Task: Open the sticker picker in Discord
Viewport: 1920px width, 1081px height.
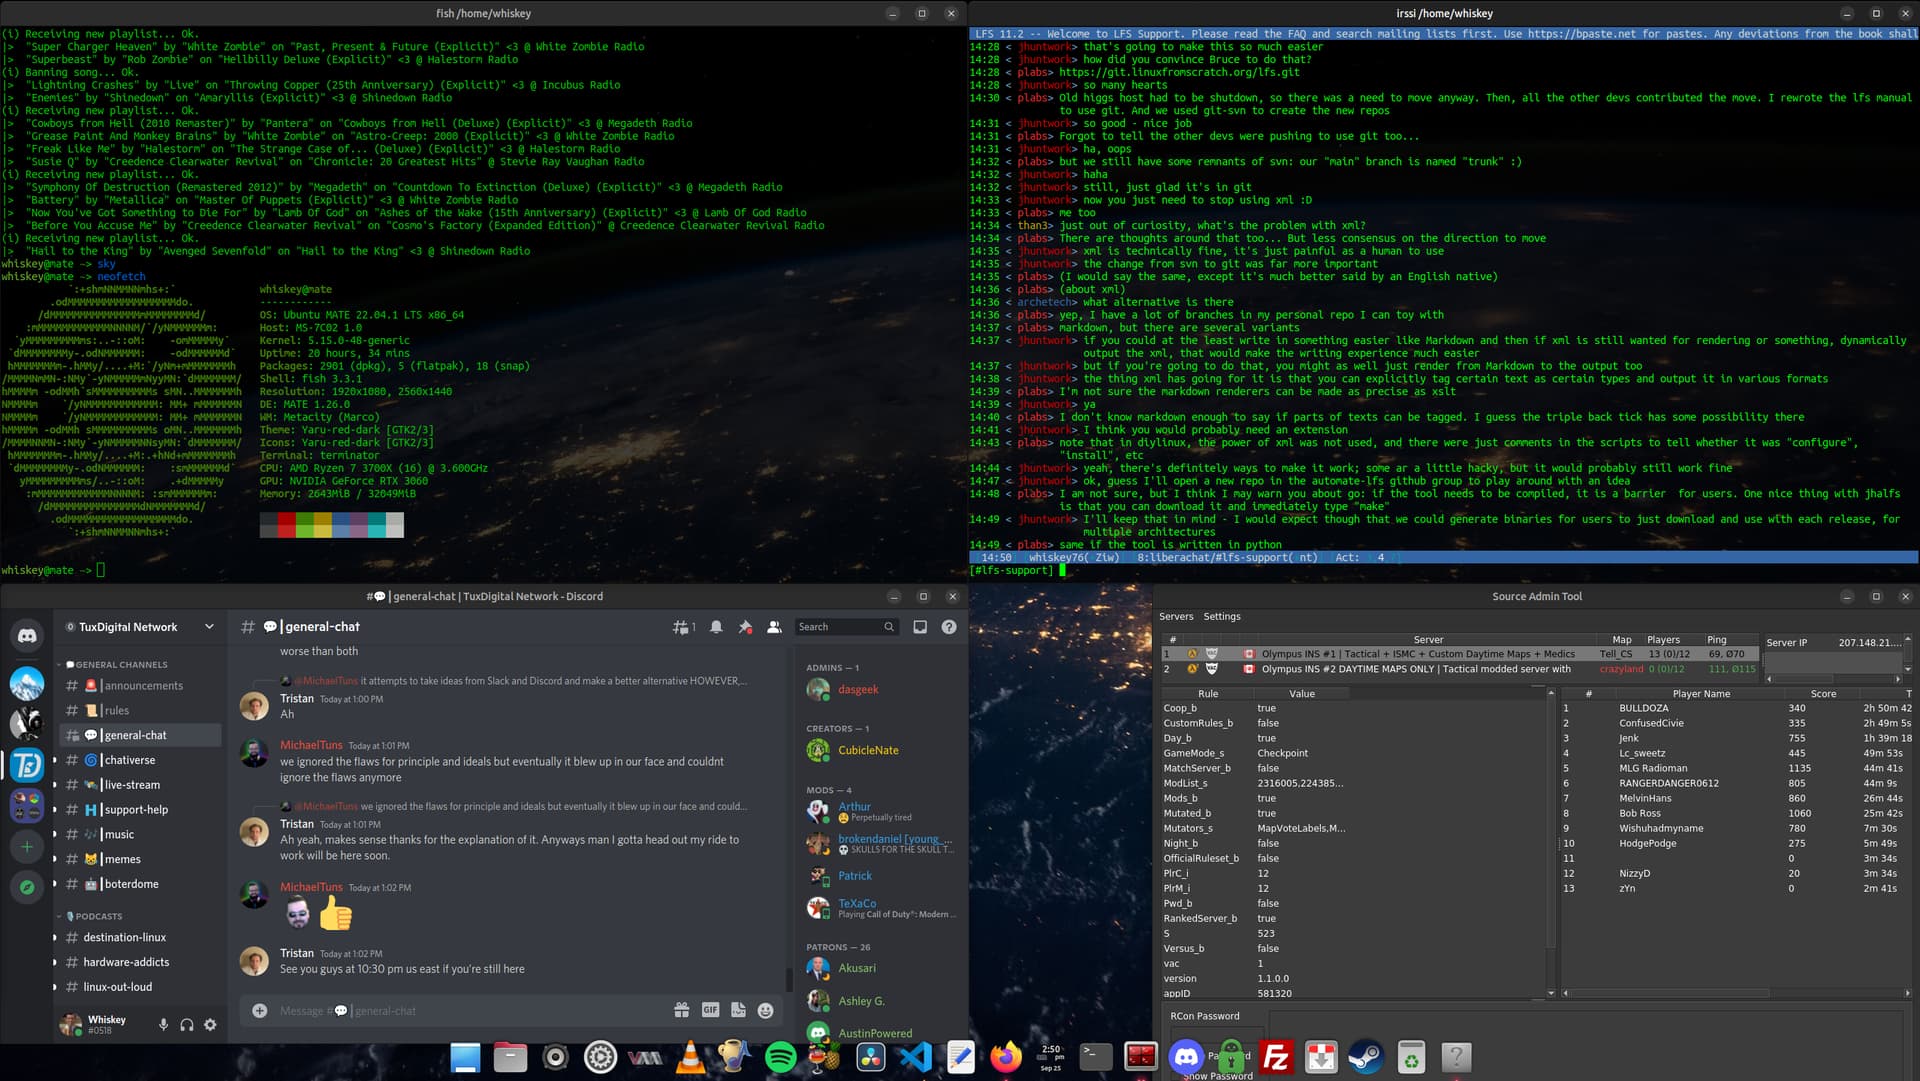Action: tap(738, 1010)
